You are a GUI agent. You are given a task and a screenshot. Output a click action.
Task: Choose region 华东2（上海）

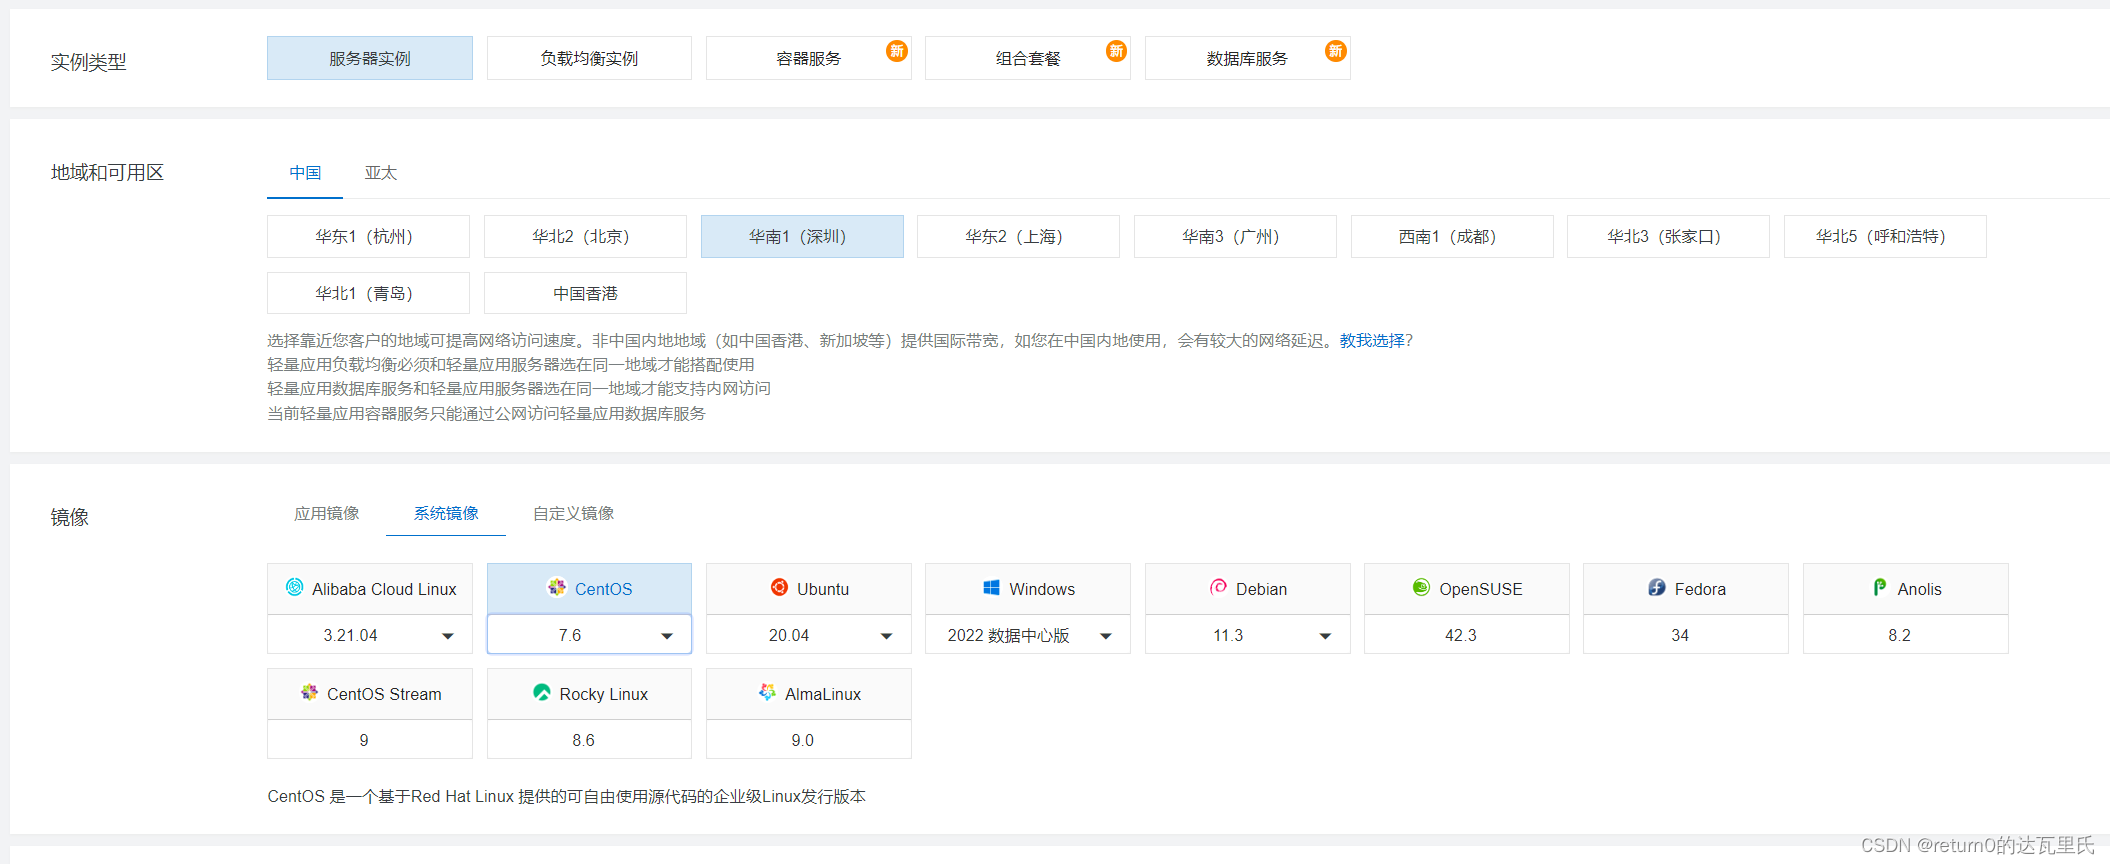pyautogui.click(x=1018, y=236)
